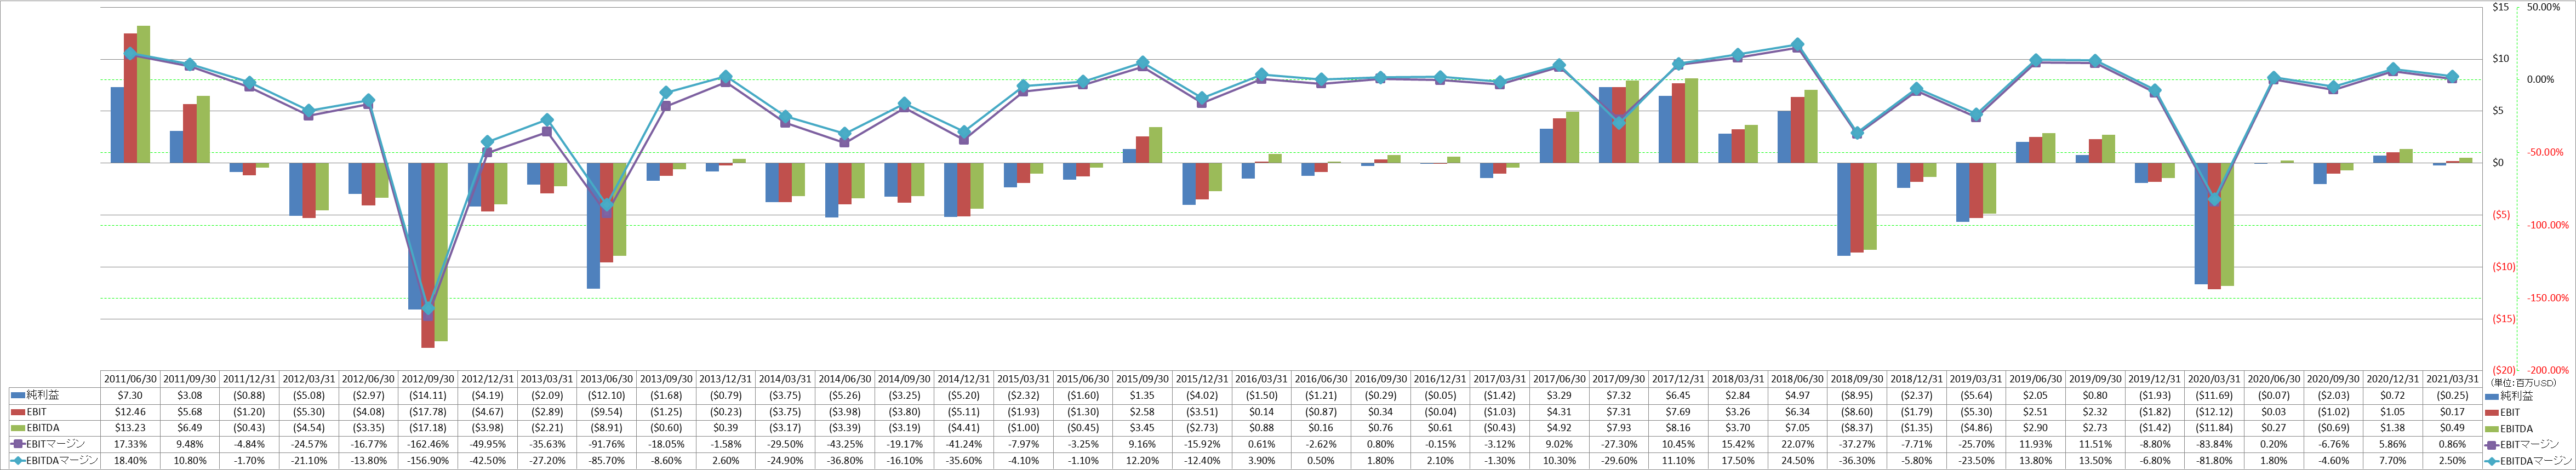
Task: Click the EBIT value $12.46 for 2011/06/30
Action: coord(130,412)
